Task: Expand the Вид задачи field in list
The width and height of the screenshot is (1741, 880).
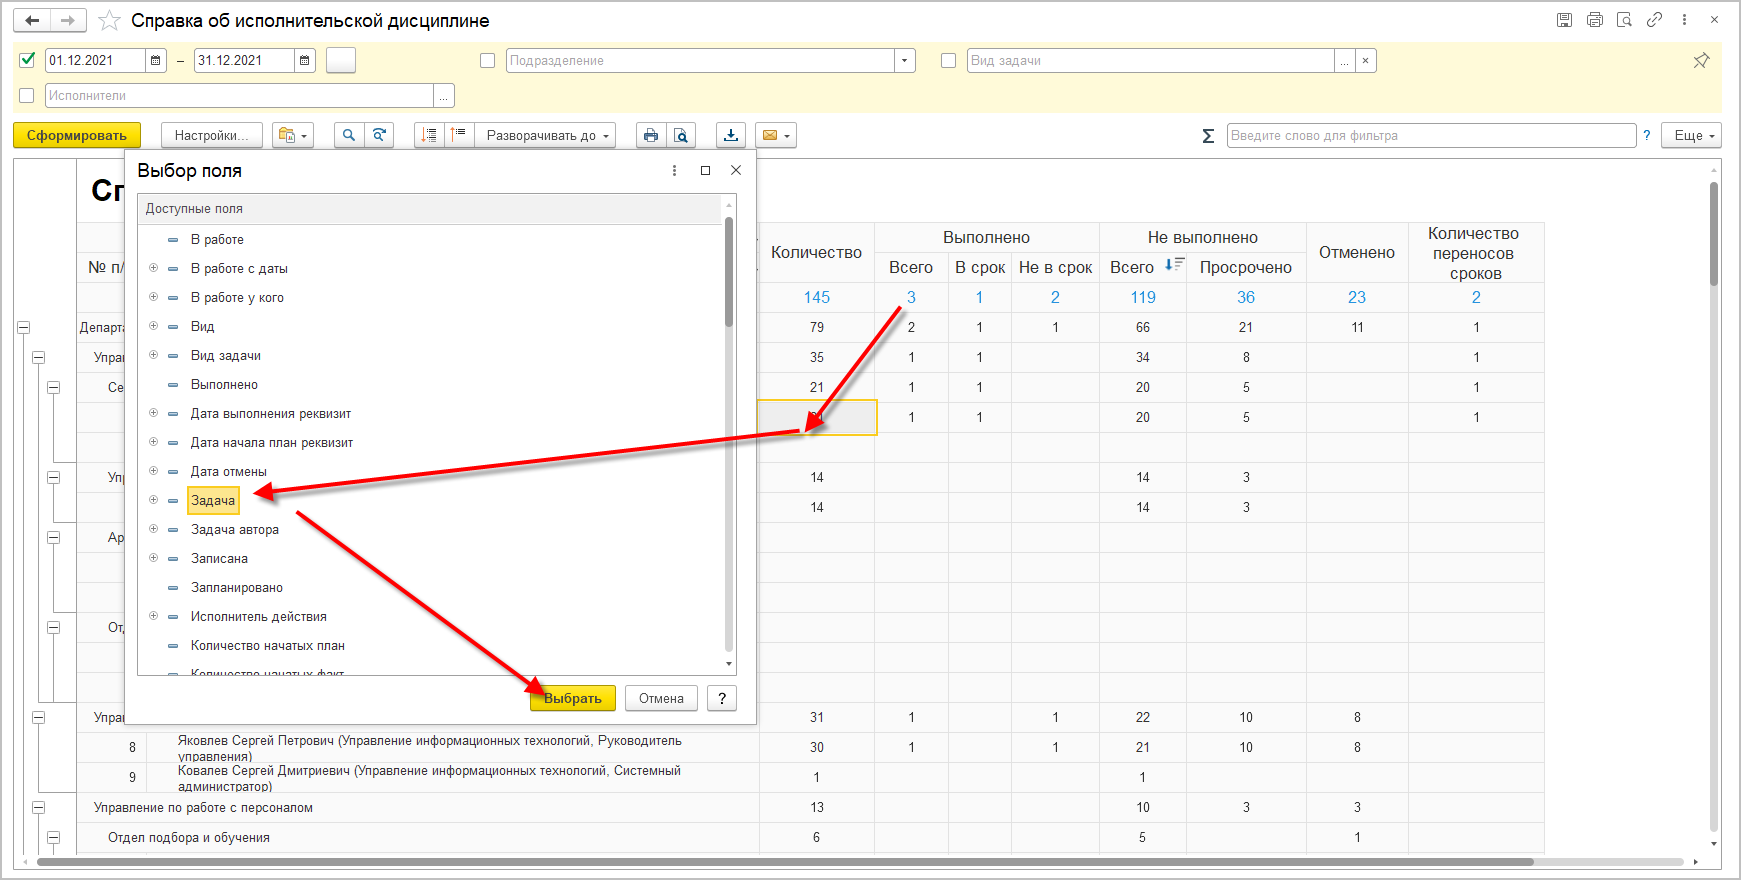Action: click(154, 355)
